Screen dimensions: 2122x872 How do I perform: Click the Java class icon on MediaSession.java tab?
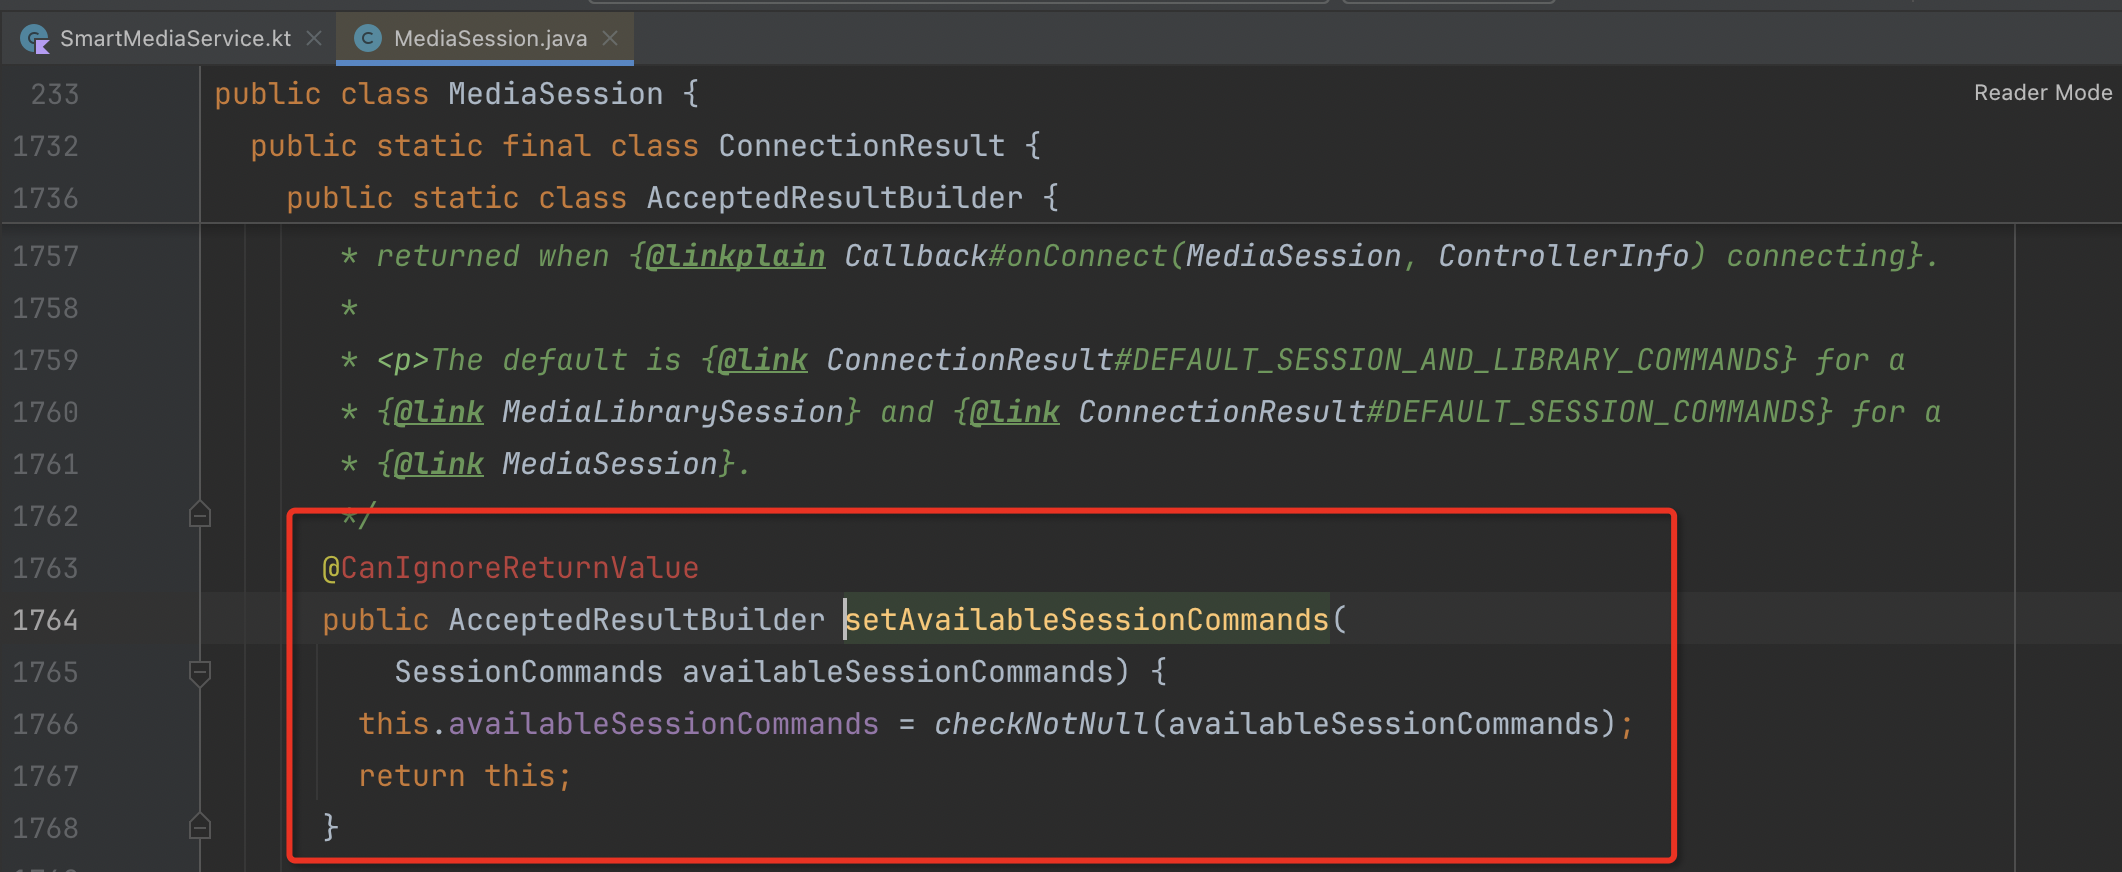(x=366, y=38)
